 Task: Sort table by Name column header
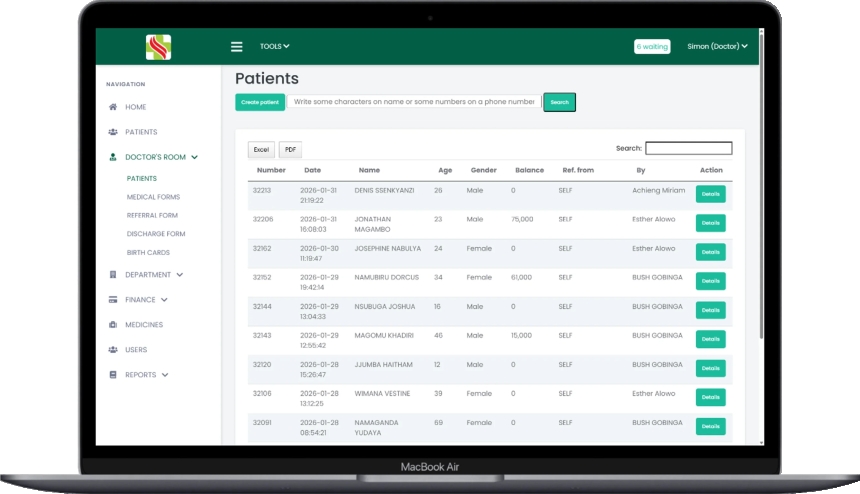coord(369,170)
